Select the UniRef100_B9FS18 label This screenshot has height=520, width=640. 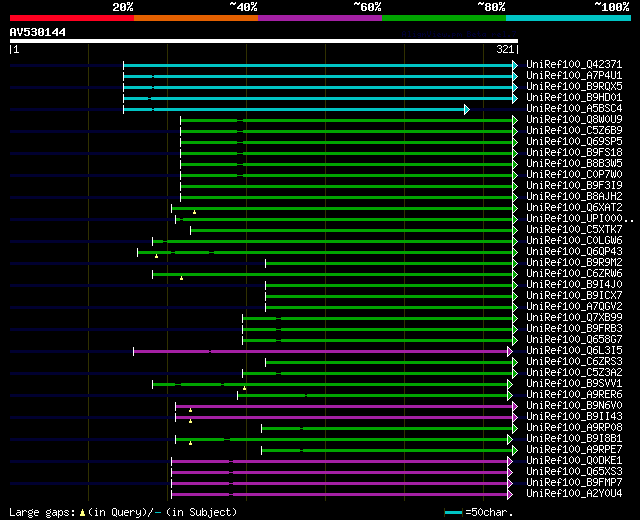coord(574,153)
